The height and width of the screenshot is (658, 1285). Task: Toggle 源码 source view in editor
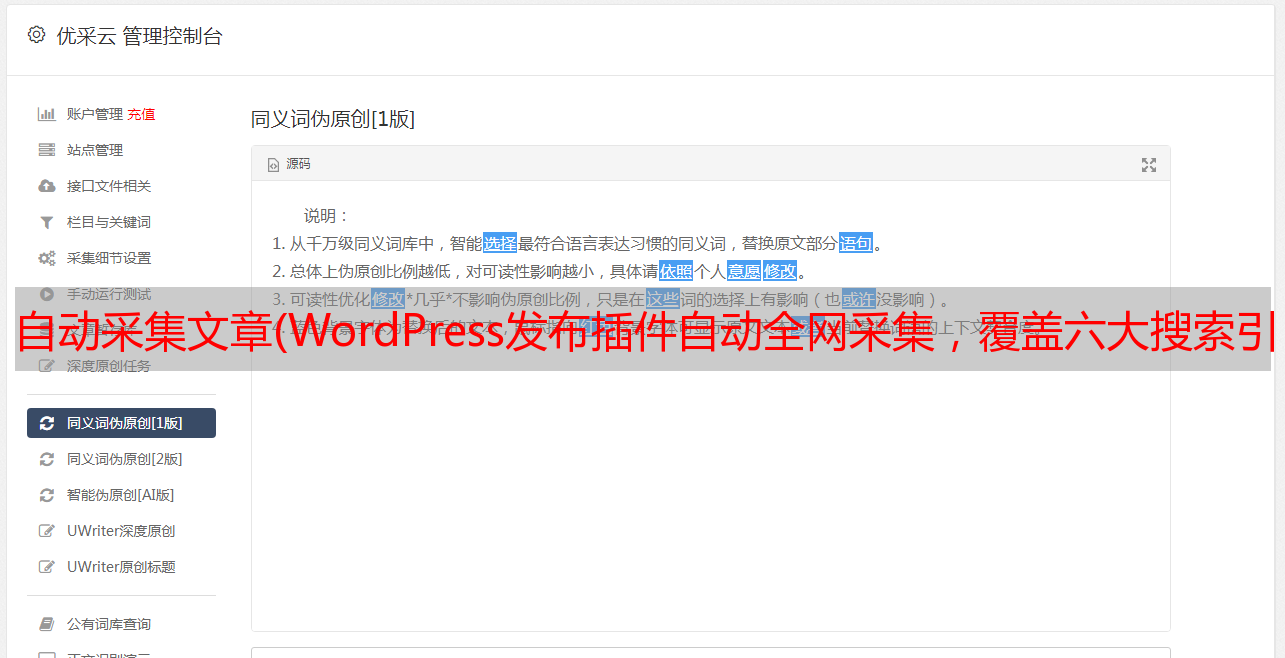[289, 164]
